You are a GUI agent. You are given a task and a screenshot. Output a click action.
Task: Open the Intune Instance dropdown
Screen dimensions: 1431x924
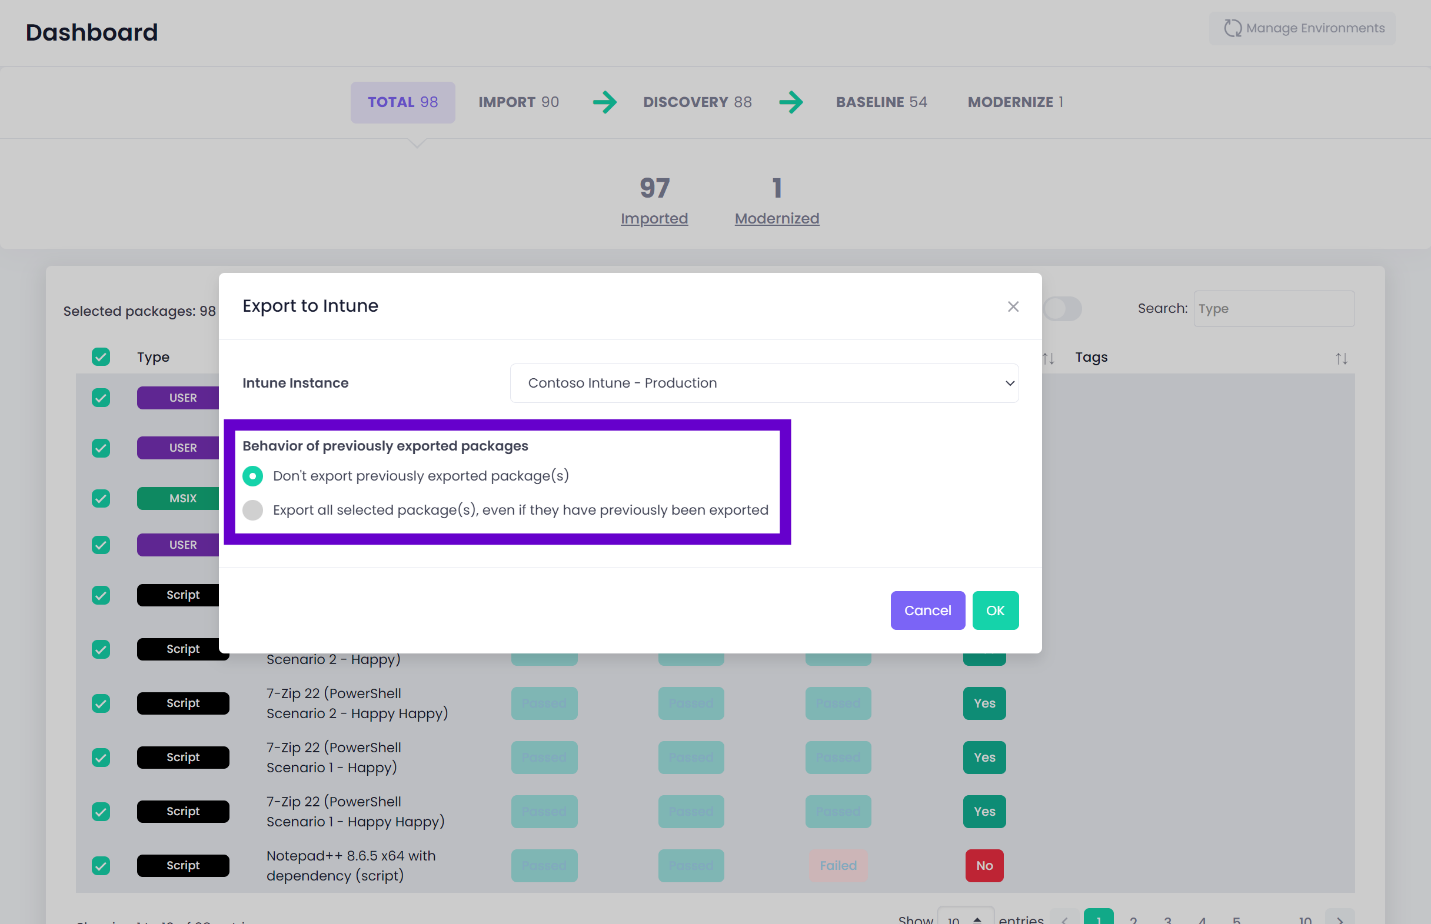coord(765,383)
